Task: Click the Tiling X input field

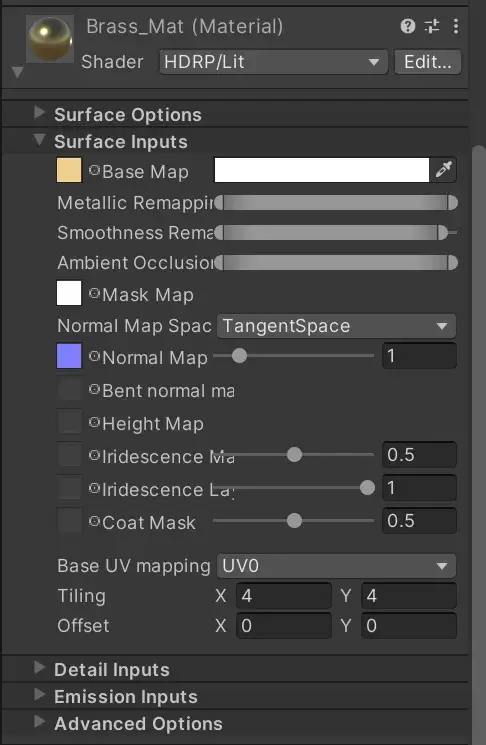Action: click(284, 596)
